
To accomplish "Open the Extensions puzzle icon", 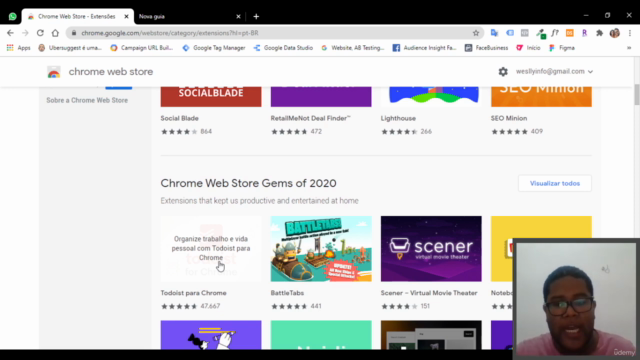I will [599, 33].
